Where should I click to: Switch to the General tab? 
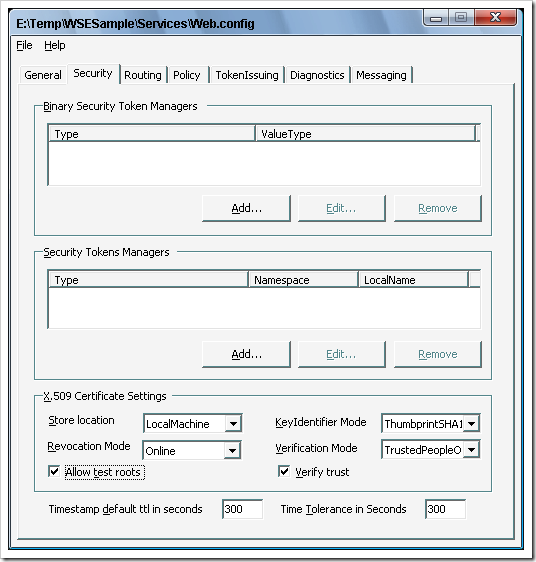tap(43, 75)
